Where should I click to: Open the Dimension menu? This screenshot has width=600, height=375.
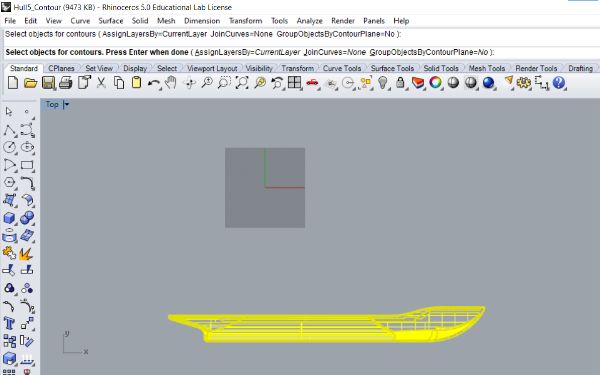click(x=202, y=21)
